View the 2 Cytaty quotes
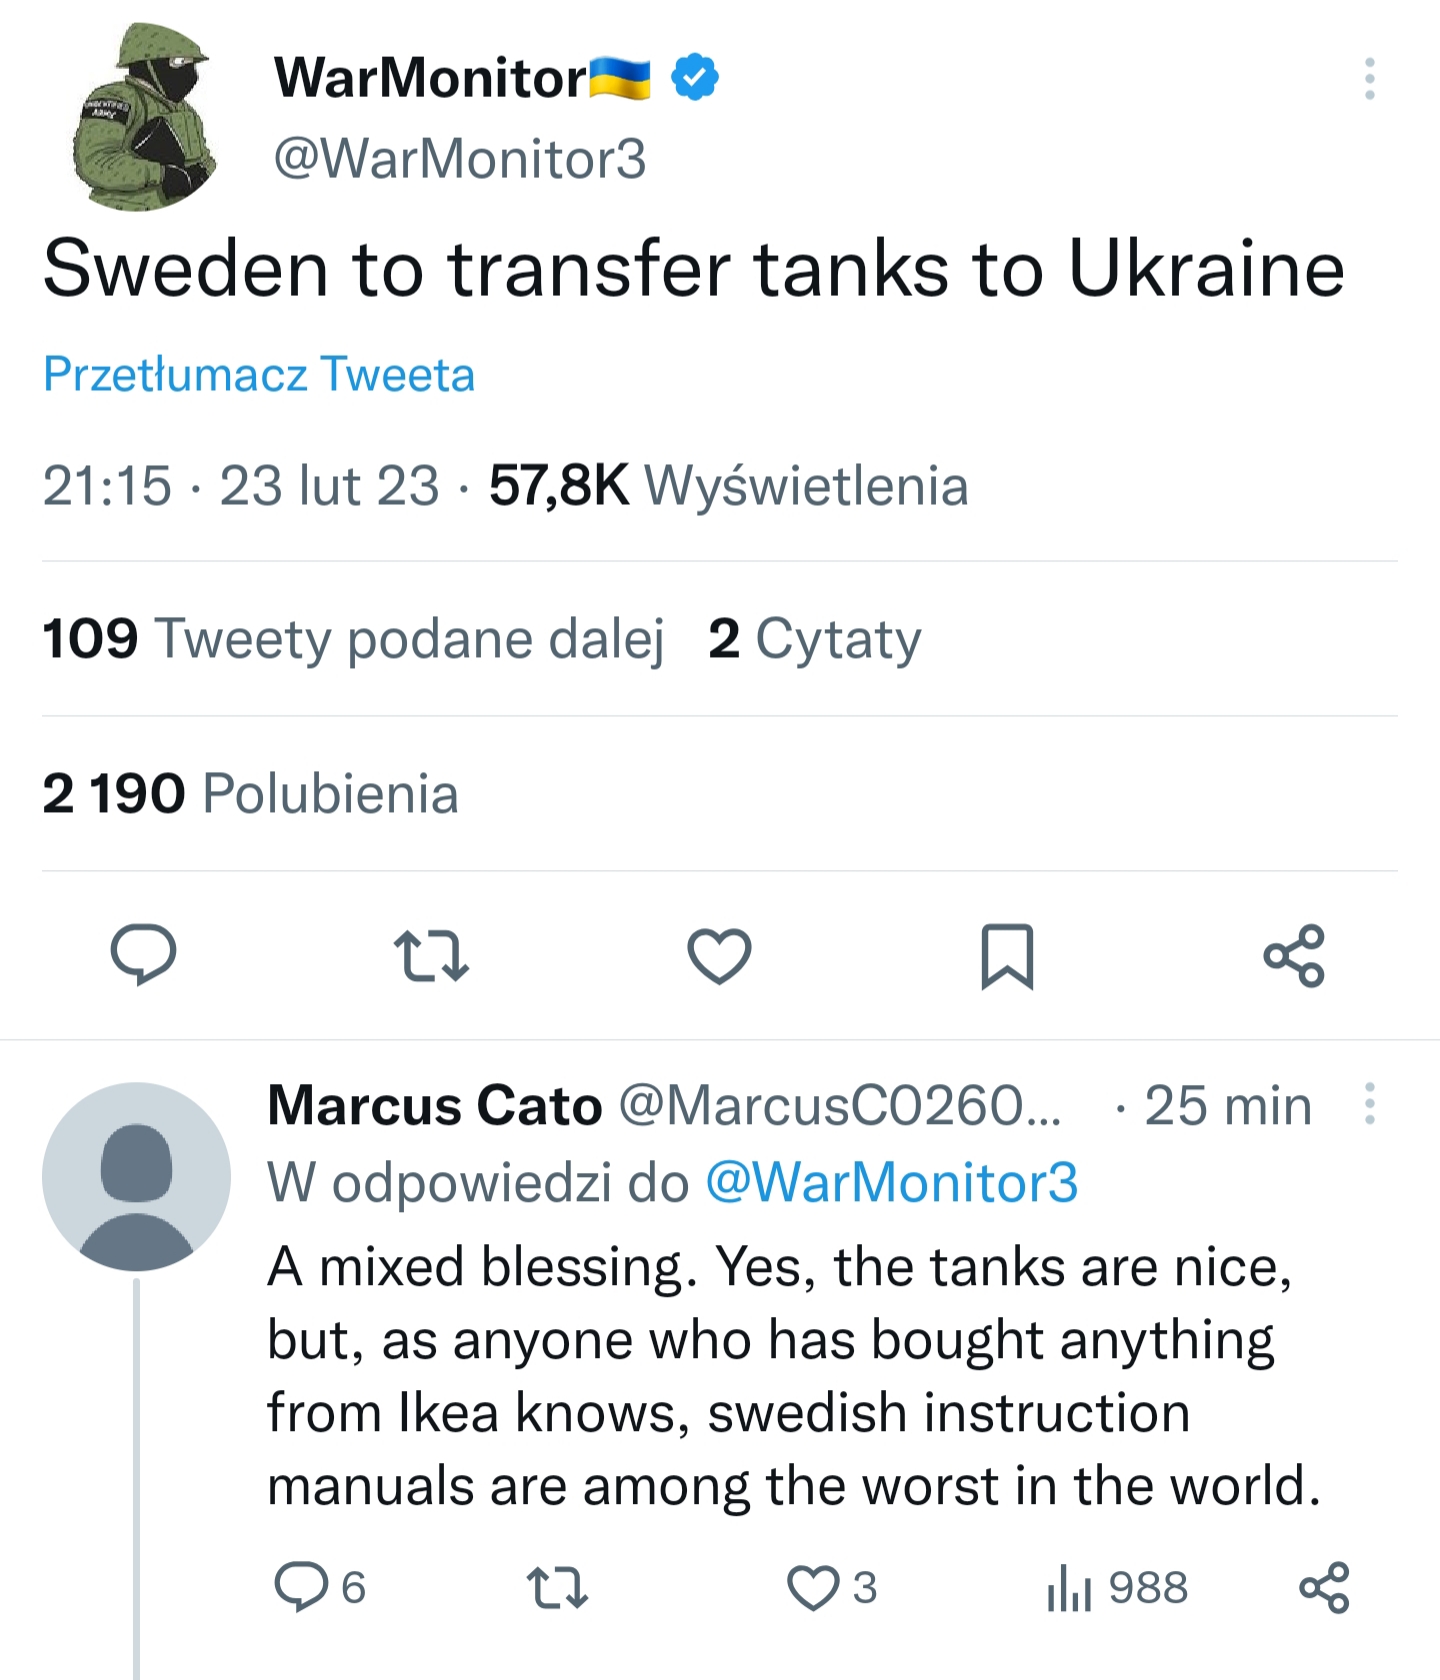 (814, 638)
